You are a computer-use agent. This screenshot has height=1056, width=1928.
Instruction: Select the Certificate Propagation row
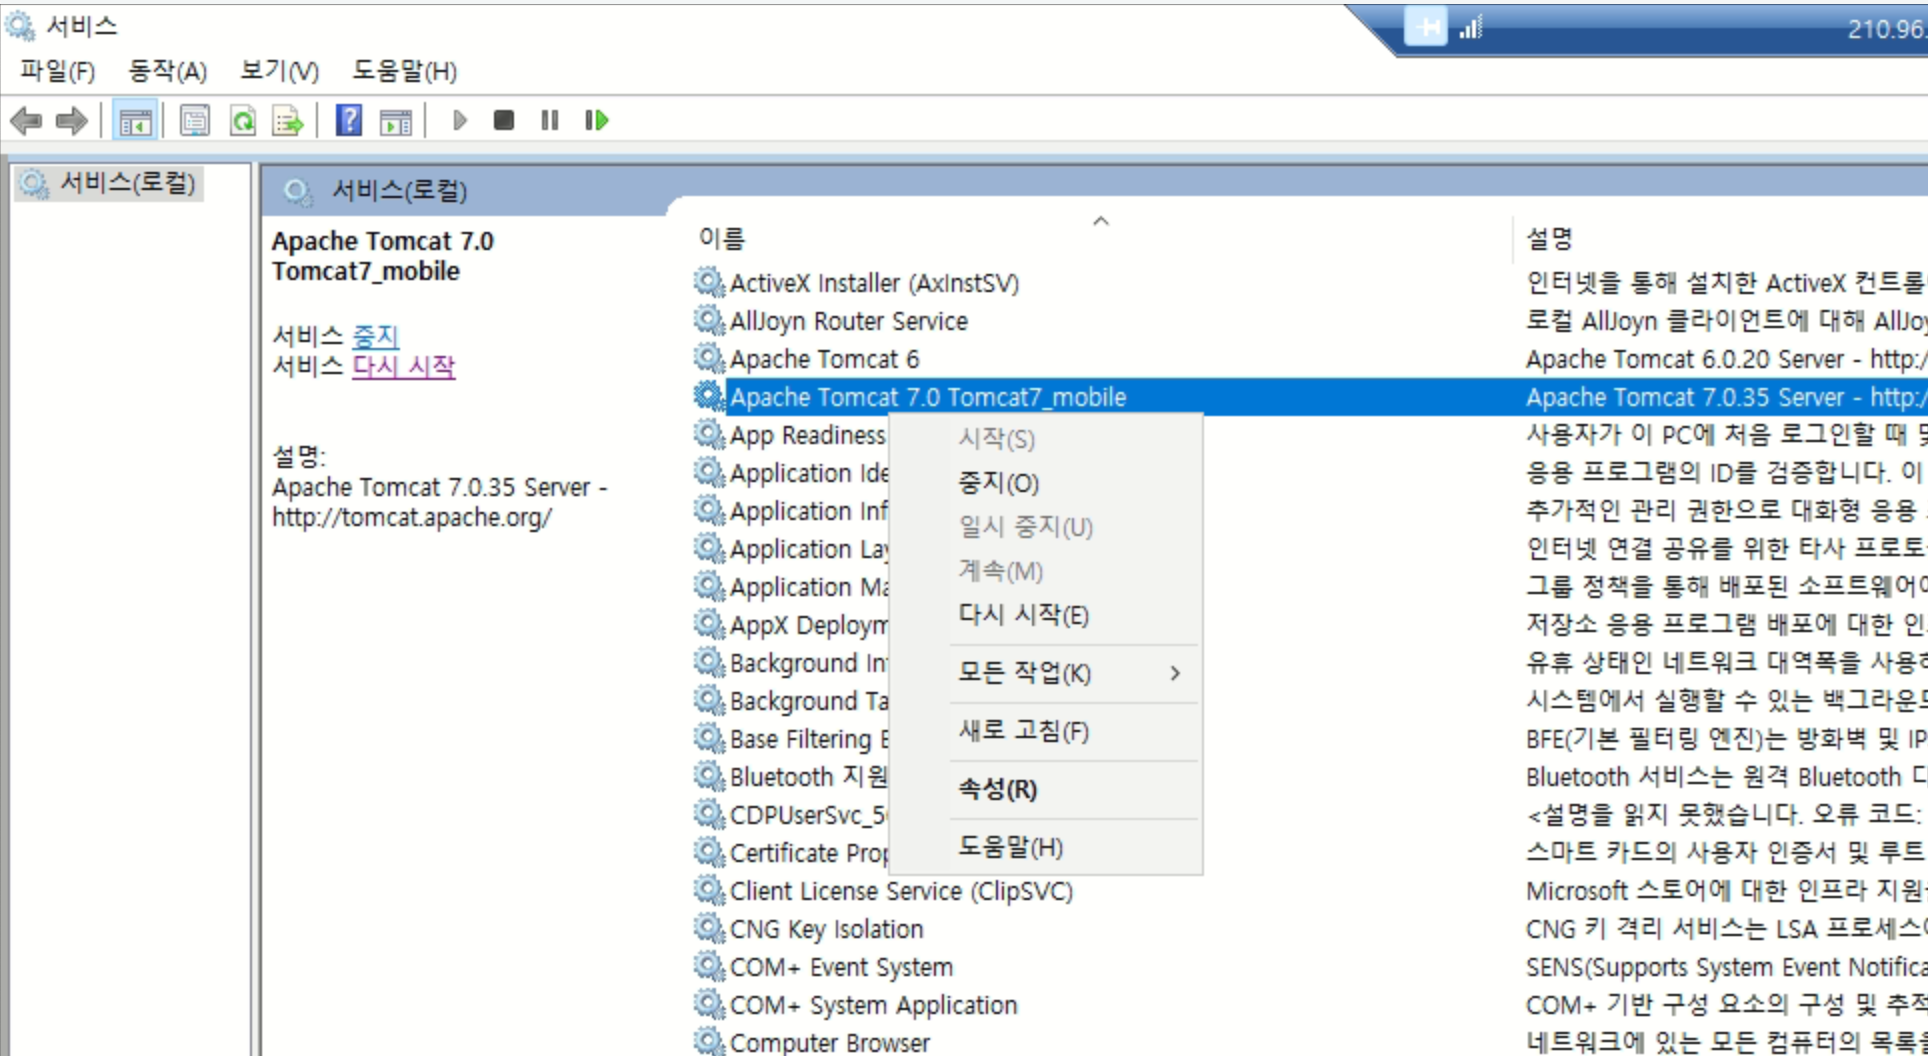(x=808, y=853)
